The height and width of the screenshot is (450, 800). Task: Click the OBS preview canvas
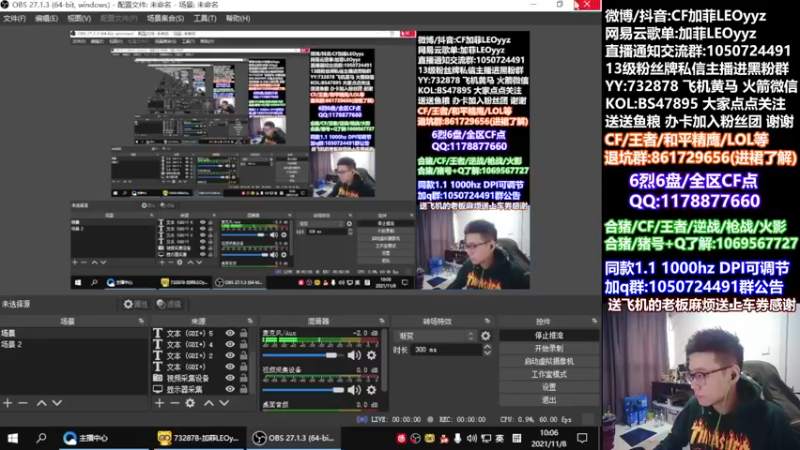point(300,160)
